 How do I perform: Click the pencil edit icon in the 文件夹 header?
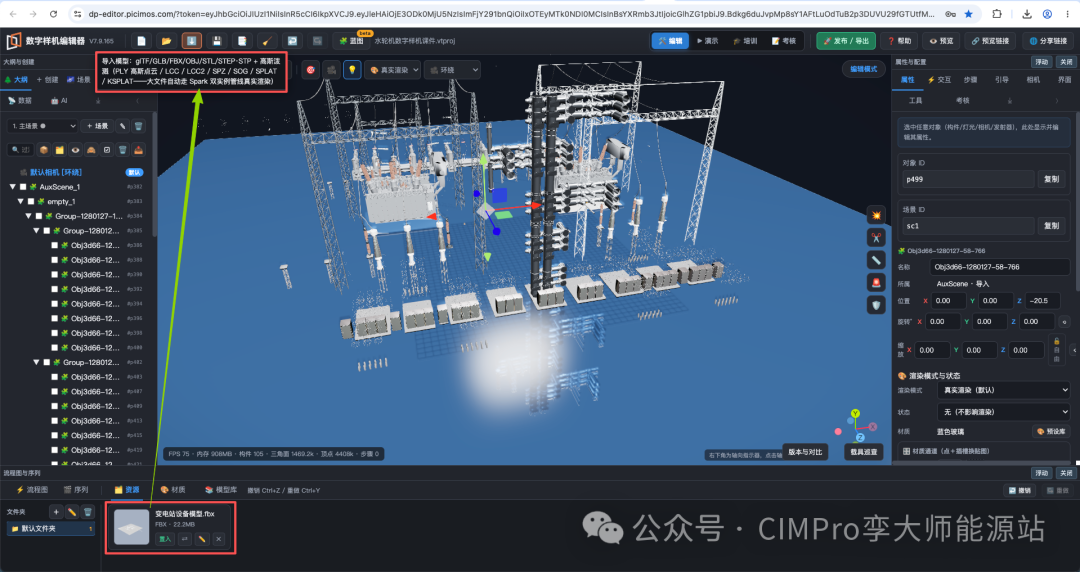click(72, 511)
